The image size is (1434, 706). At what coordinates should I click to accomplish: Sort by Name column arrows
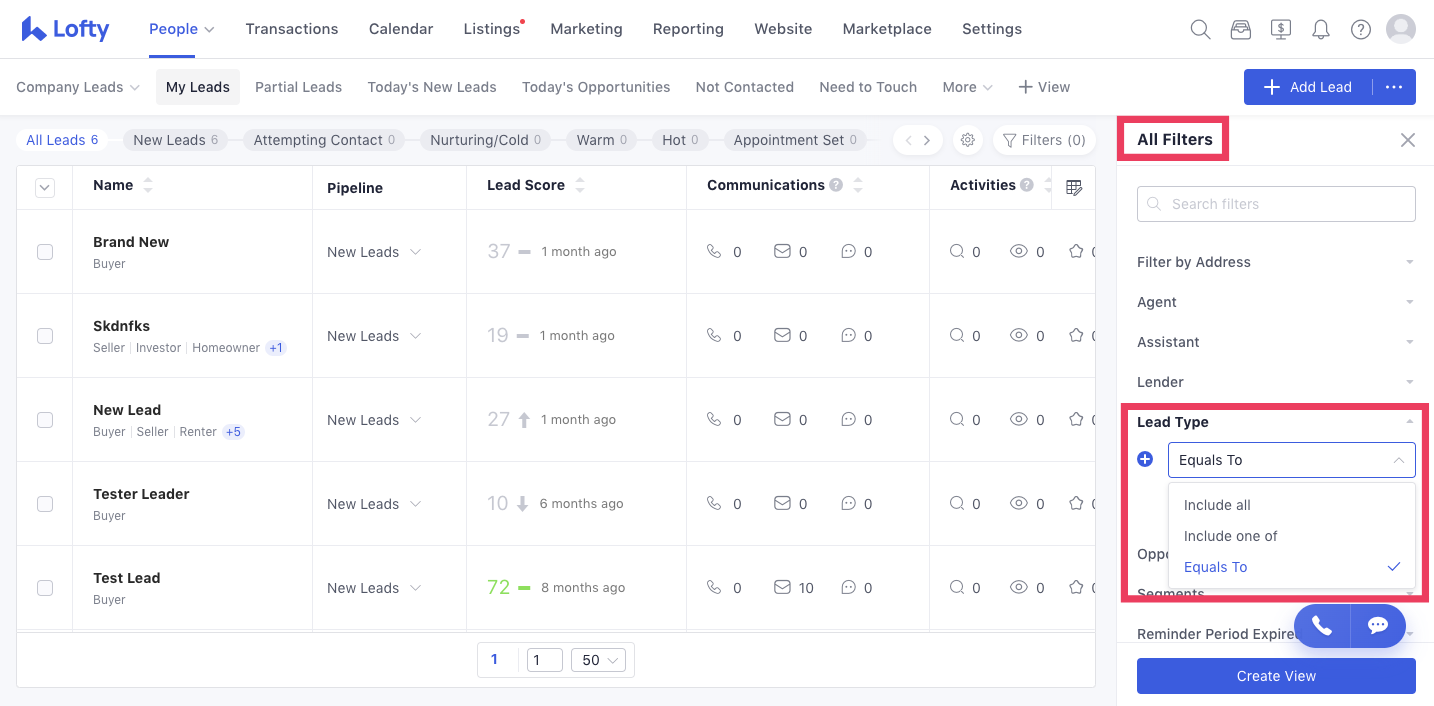(x=148, y=185)
